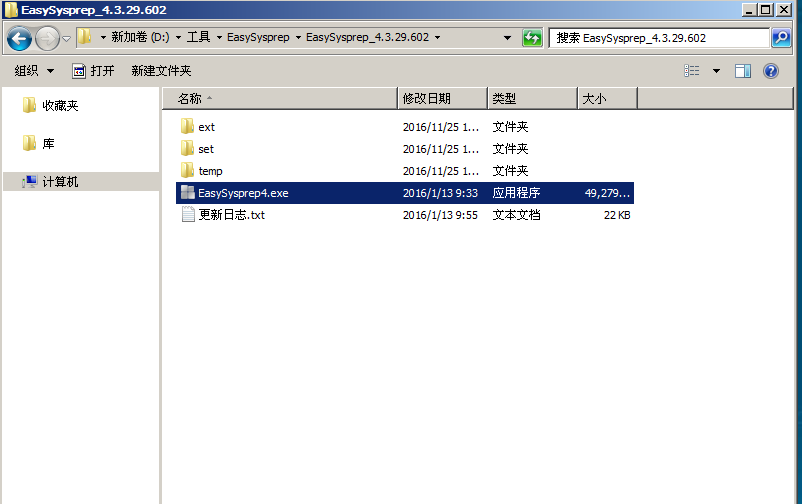Click the search magnifier icon

coord(781,38)
